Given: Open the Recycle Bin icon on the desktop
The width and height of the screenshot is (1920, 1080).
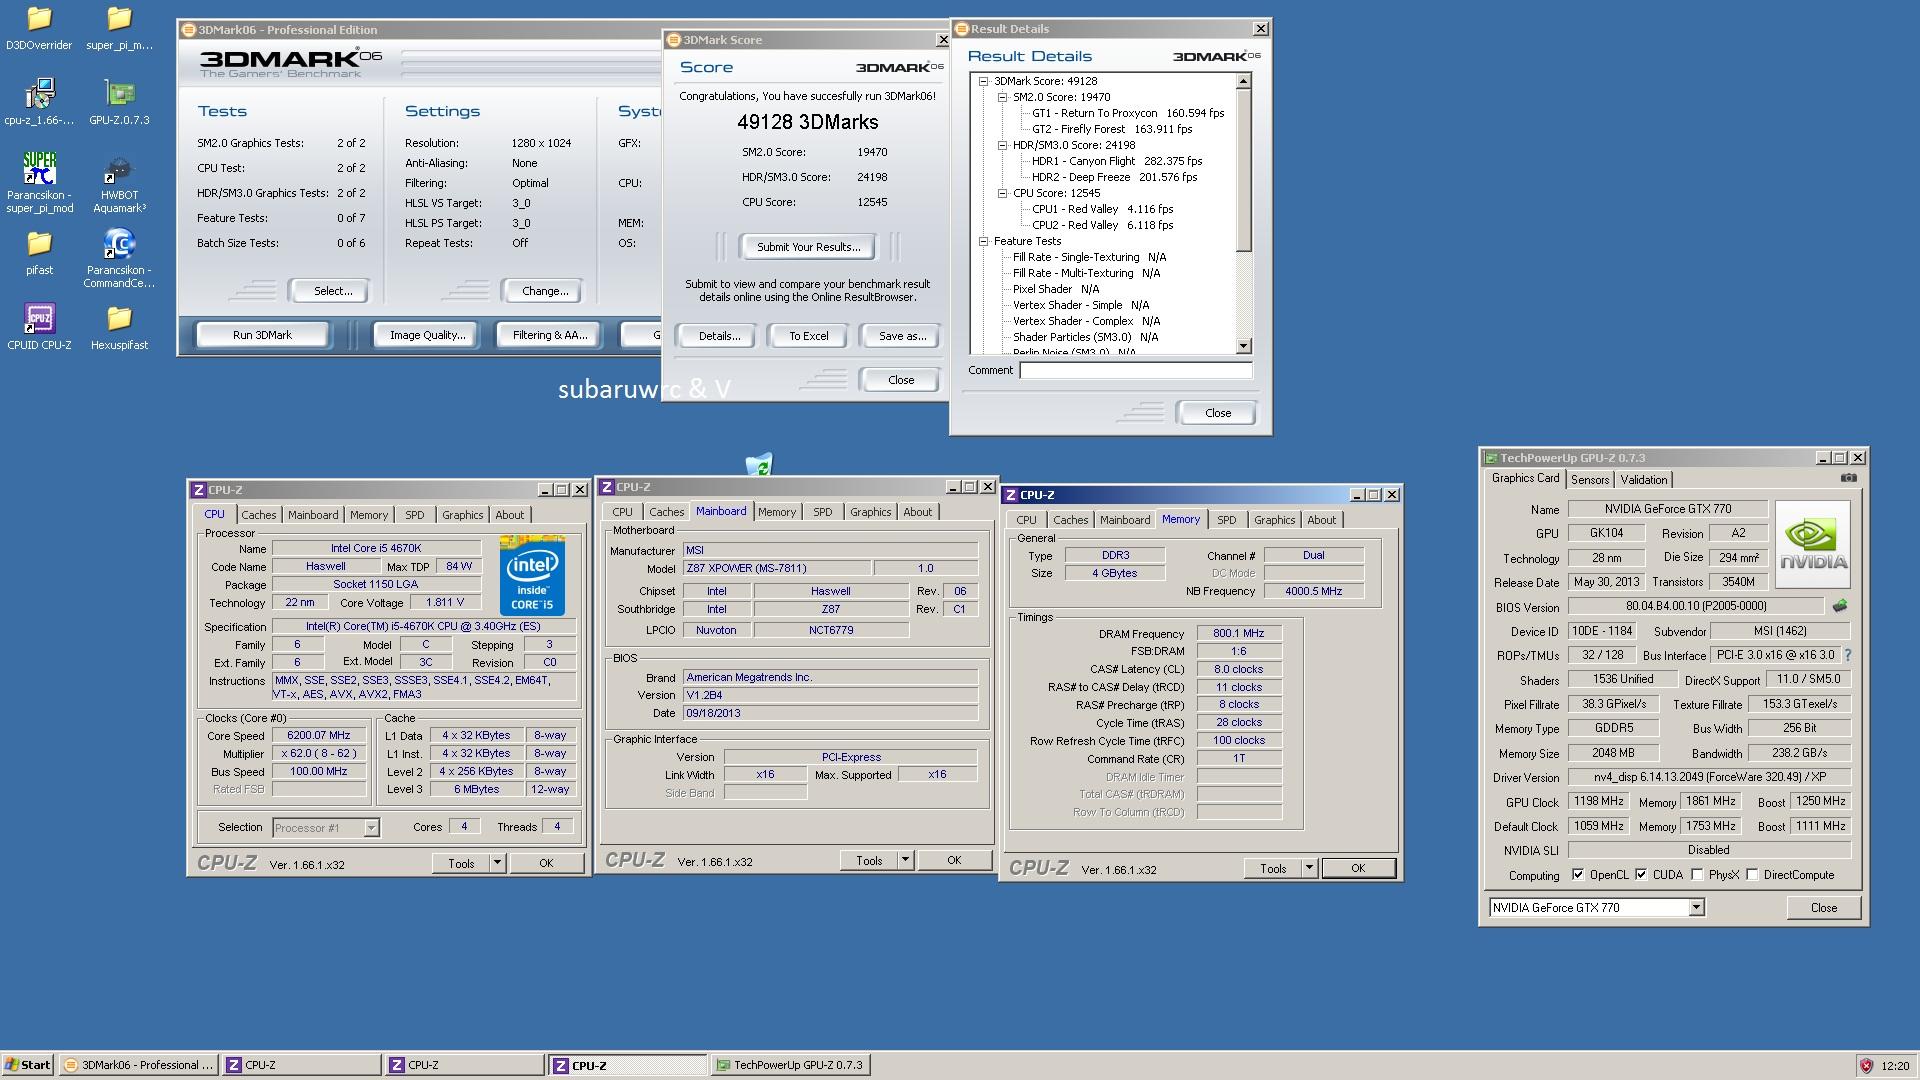Looking at the screenshot, I should coord(759,466).
